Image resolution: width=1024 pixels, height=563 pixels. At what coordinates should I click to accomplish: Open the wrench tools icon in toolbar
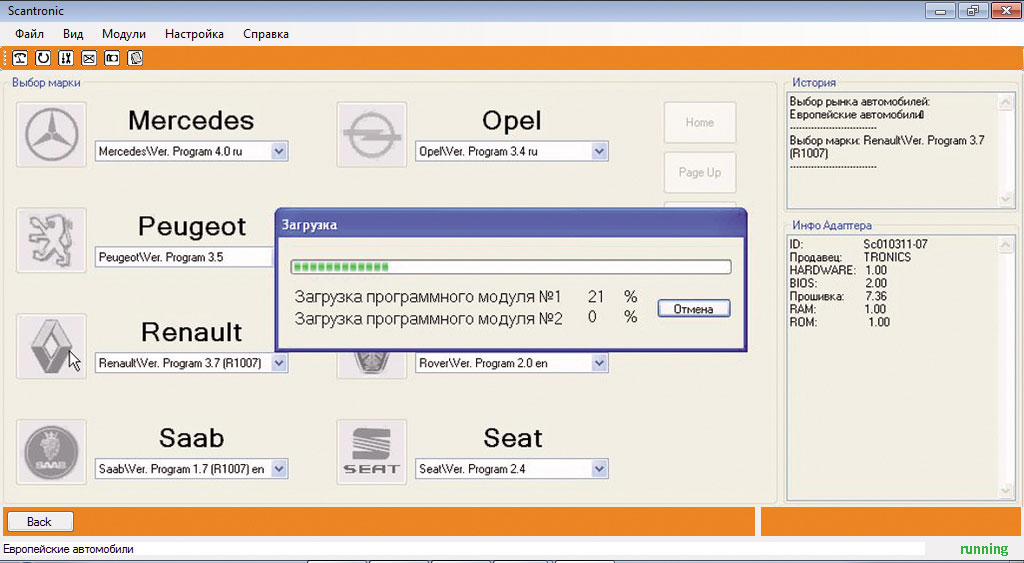[x=66, y=58]
